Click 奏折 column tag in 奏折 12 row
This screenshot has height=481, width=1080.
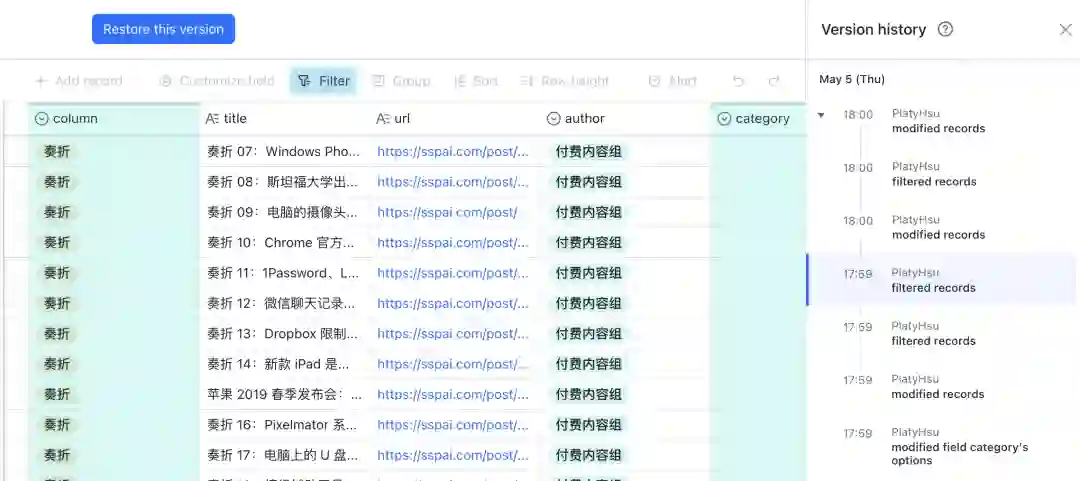57,303
